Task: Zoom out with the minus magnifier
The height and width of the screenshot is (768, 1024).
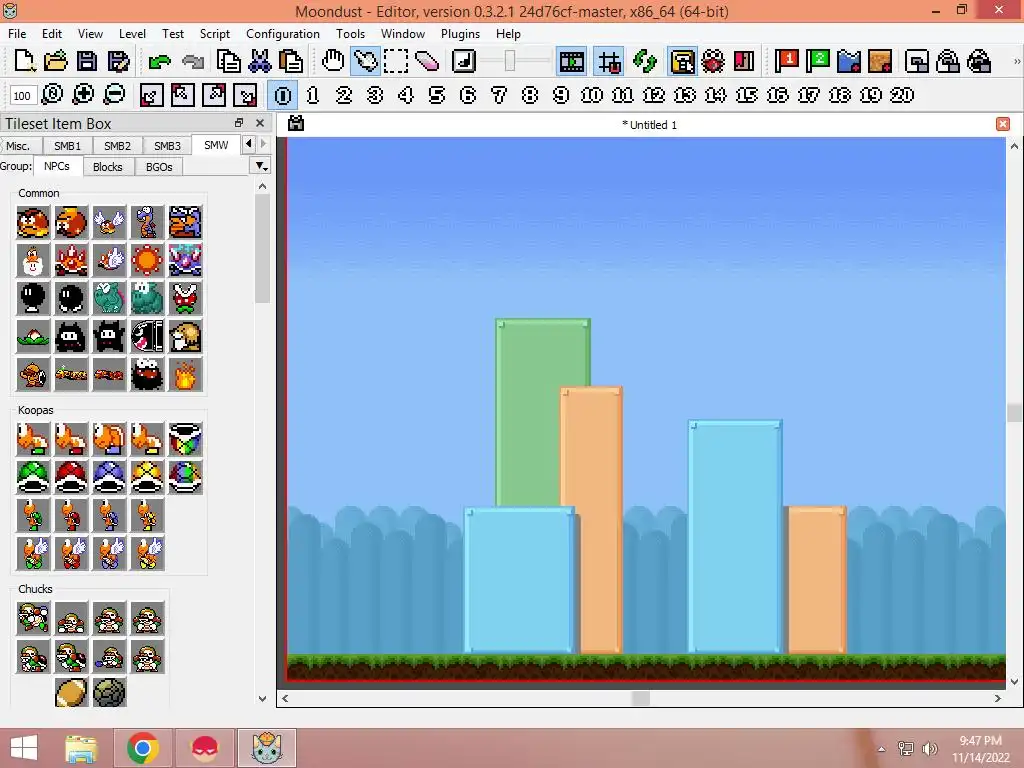Action: [114, 95]
